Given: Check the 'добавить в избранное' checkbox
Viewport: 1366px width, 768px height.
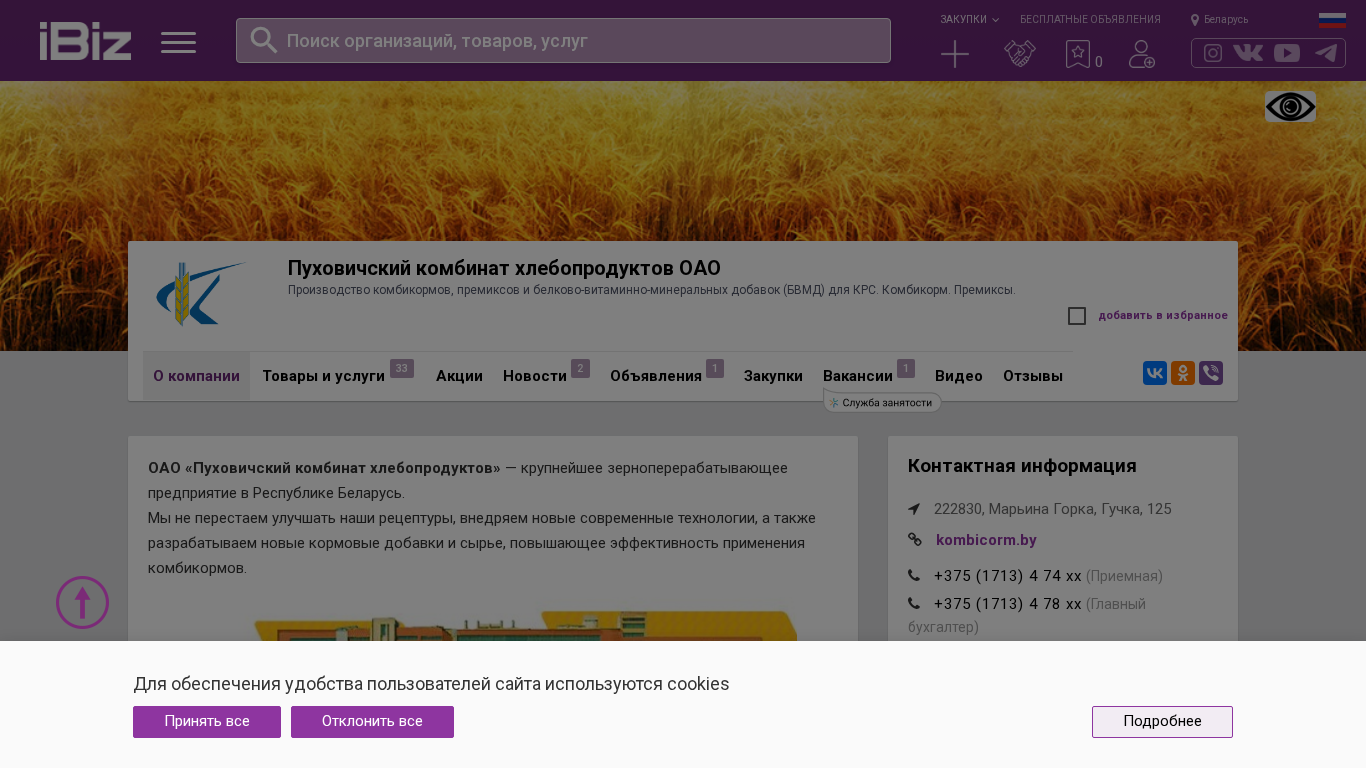Looking at the screenshot, I should (1077, 316).
